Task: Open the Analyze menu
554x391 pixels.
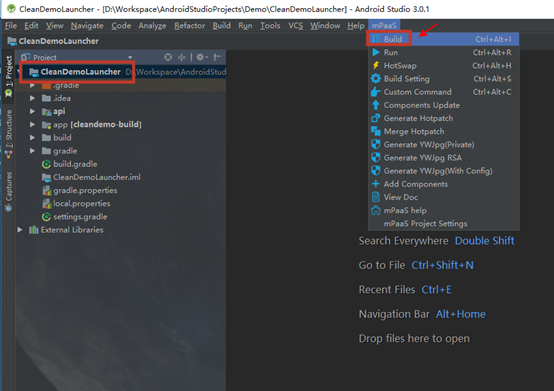Action: click(x=152, y=26)
